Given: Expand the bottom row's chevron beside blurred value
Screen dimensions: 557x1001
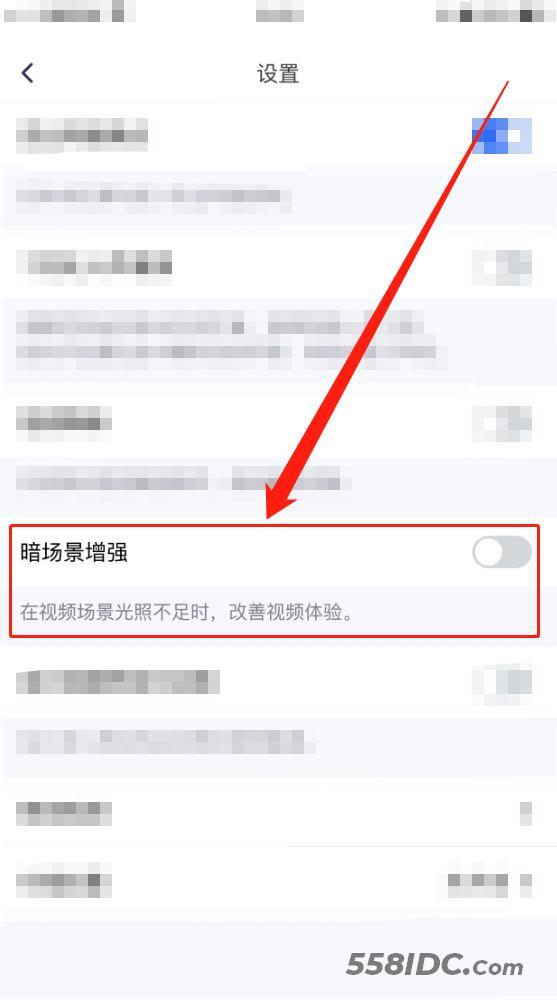Looking at the screenshot, I should point(526,882).
